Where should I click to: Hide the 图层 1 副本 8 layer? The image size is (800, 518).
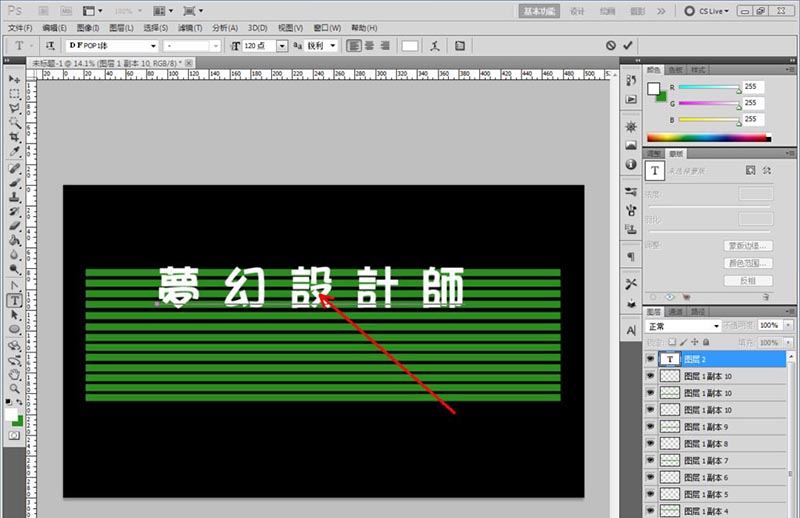(651, 443)
